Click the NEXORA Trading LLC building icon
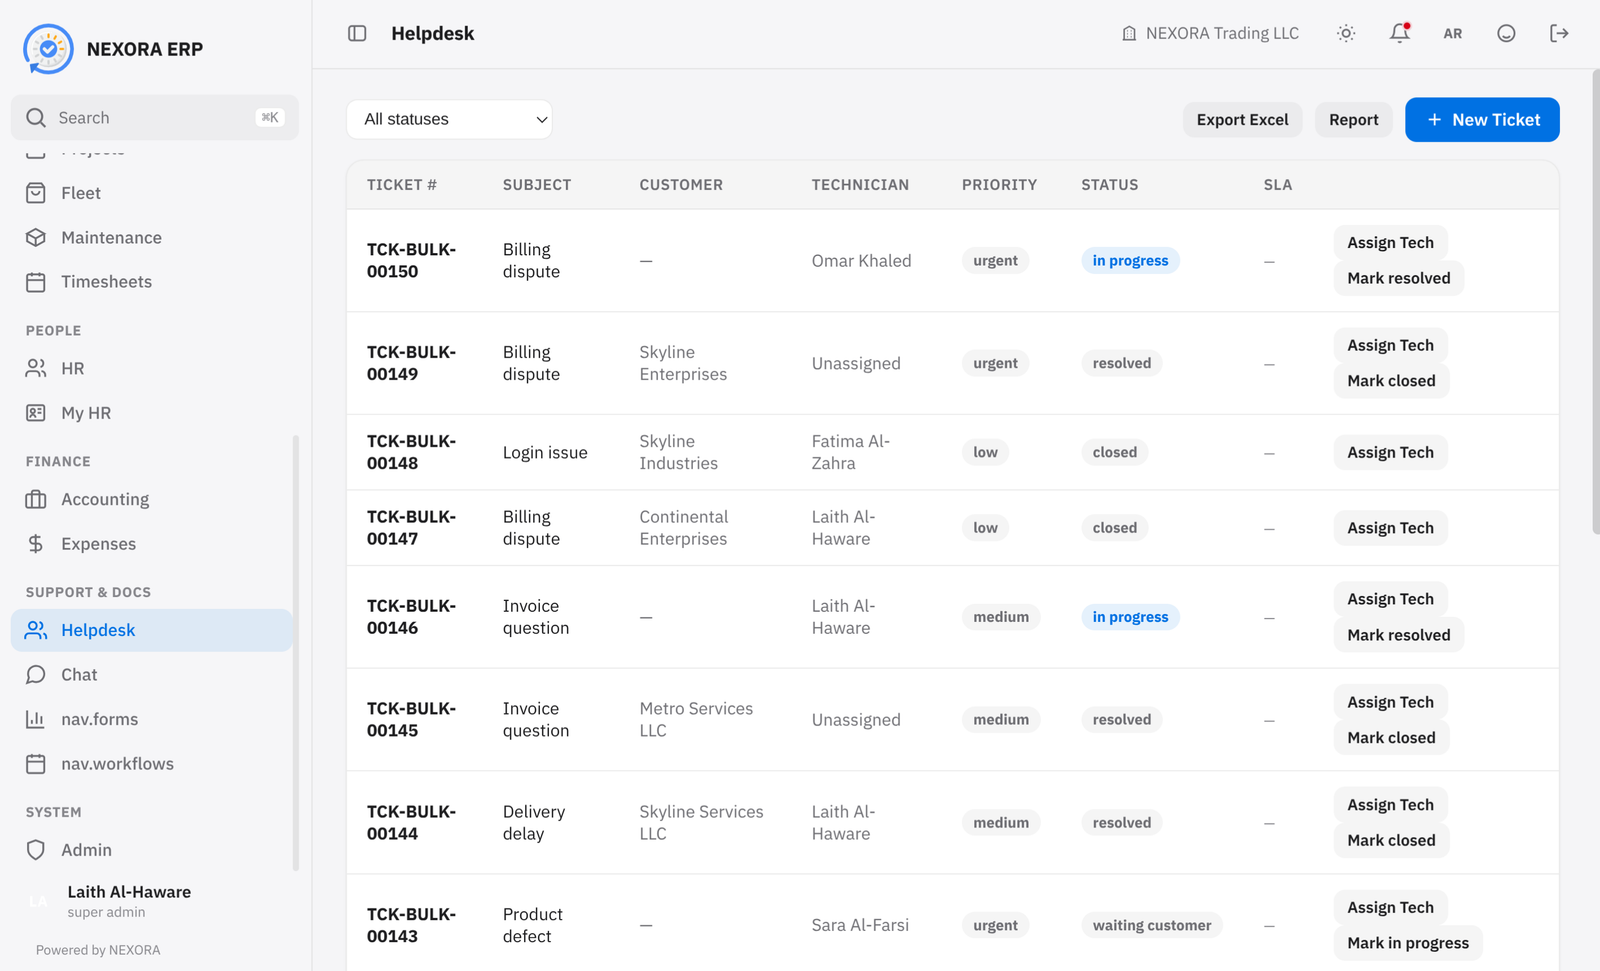Screen dimensions: 1600x971 (x=1129, y=33)
